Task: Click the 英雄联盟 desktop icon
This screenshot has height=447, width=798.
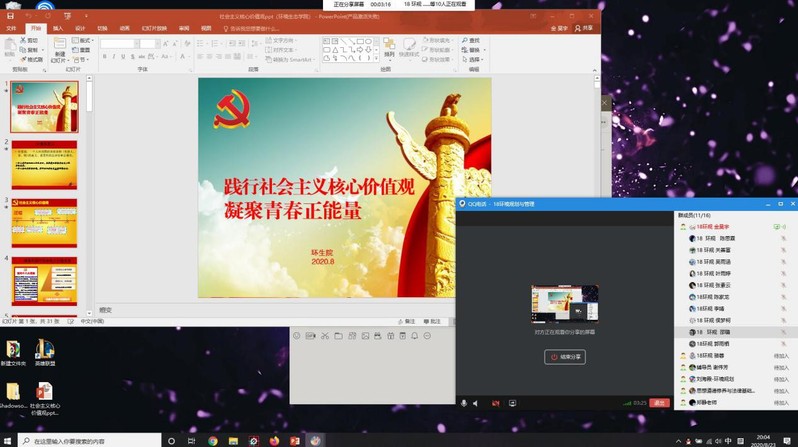Action: tap(44, 350)
